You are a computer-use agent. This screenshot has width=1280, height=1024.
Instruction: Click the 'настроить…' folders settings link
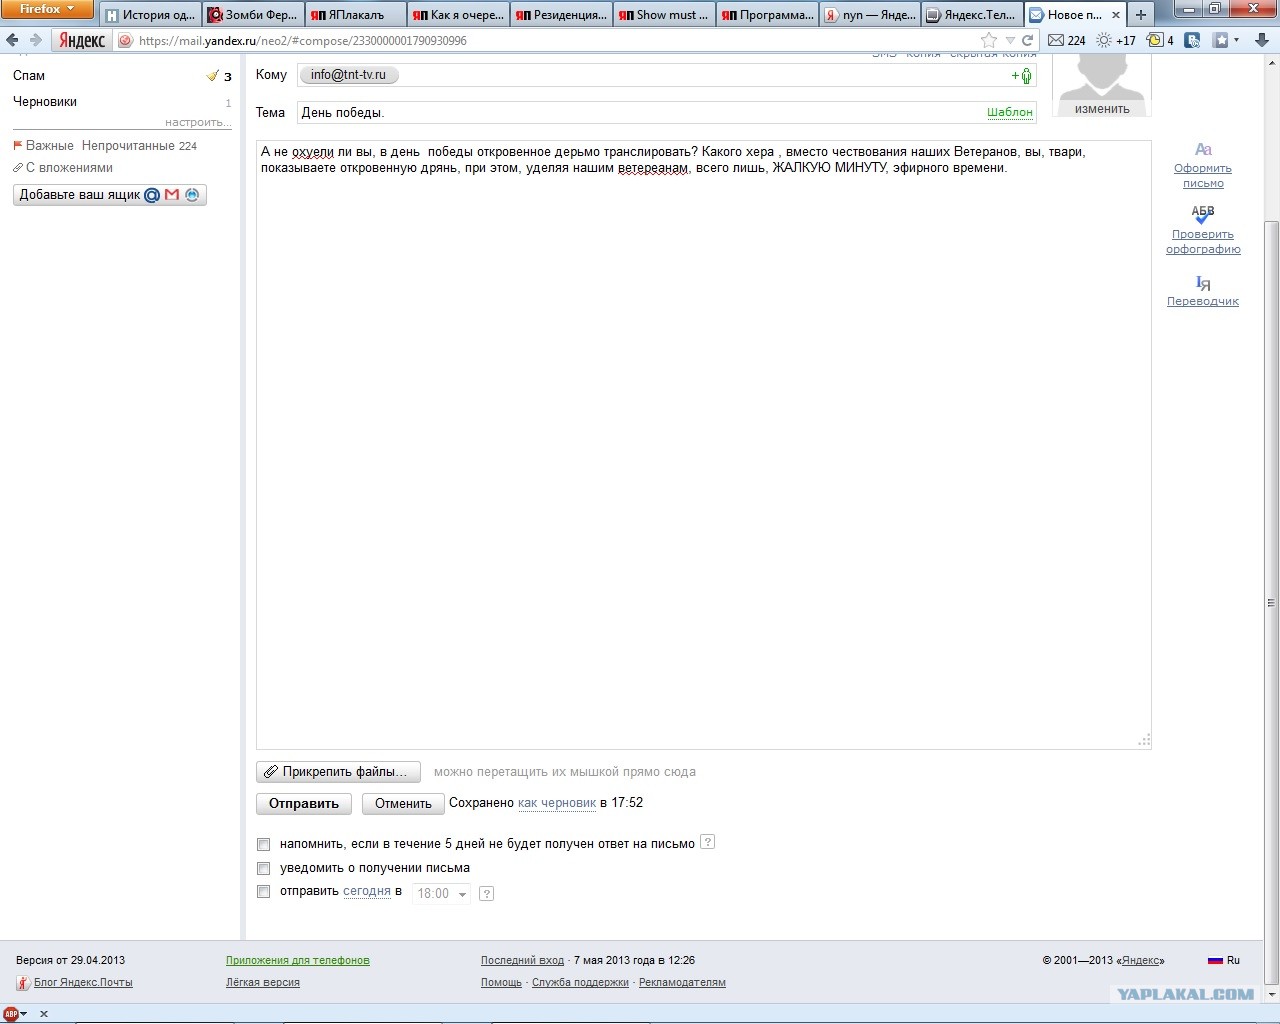198,122
